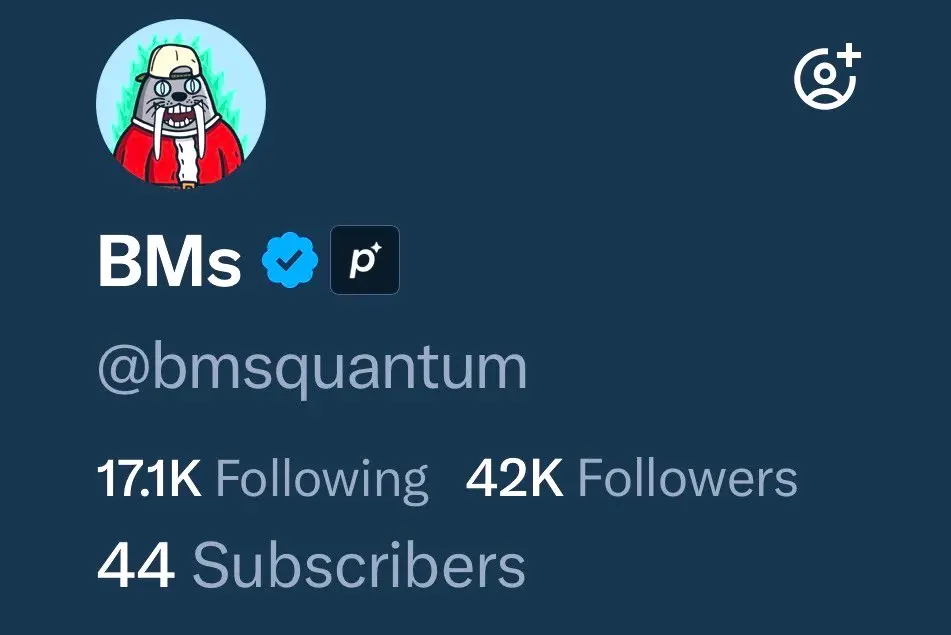951x635 pixels.
Task: Click the add-user follow icon
Action: coord(828,76)
